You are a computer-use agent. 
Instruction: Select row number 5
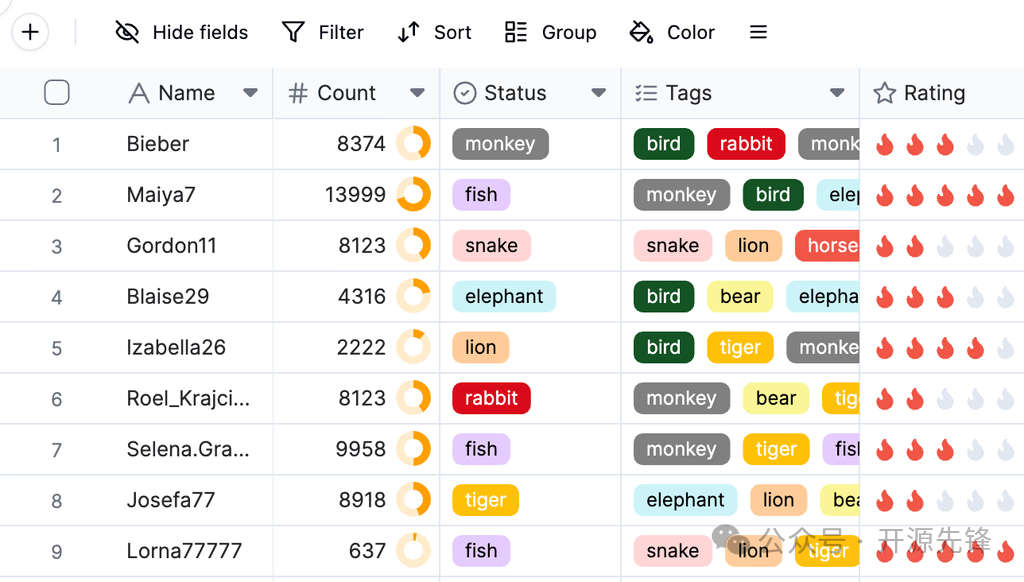tap(57, 348)
